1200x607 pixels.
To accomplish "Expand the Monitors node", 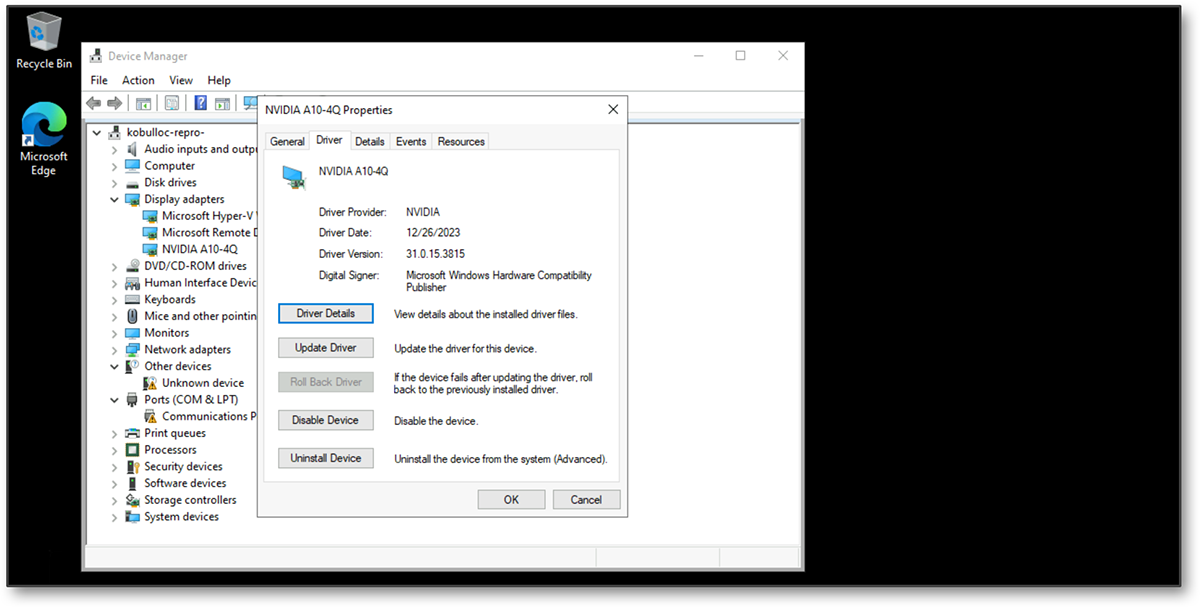I will point(115,333).
